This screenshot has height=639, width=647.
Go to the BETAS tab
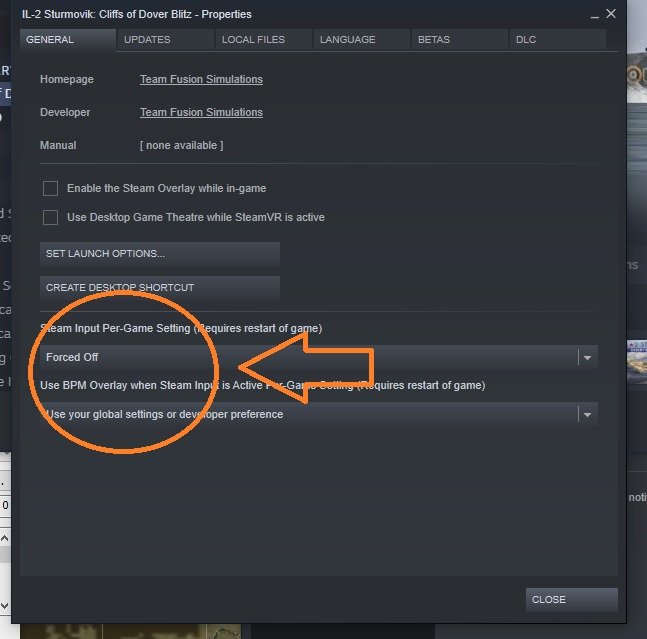[x=459, y=40]
